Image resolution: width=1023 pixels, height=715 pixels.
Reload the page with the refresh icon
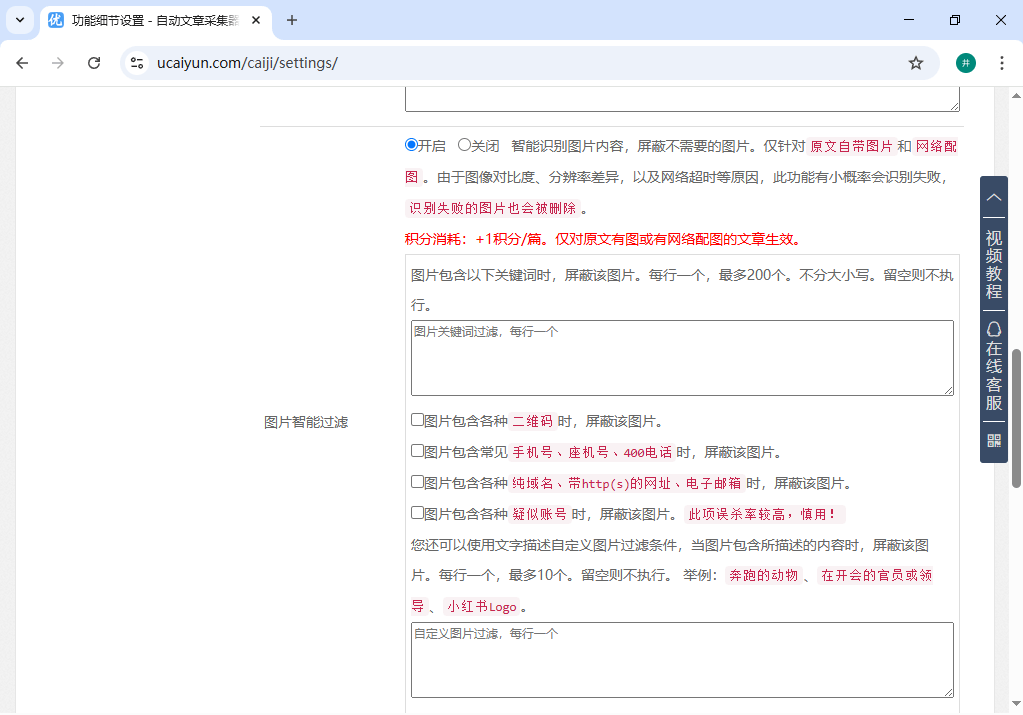(94, 62)
